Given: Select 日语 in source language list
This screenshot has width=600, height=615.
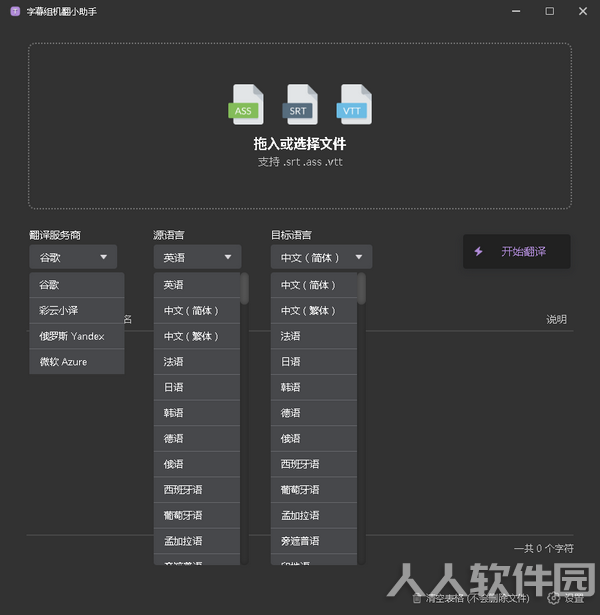Looking at the screenshot, I should [197, 387].
